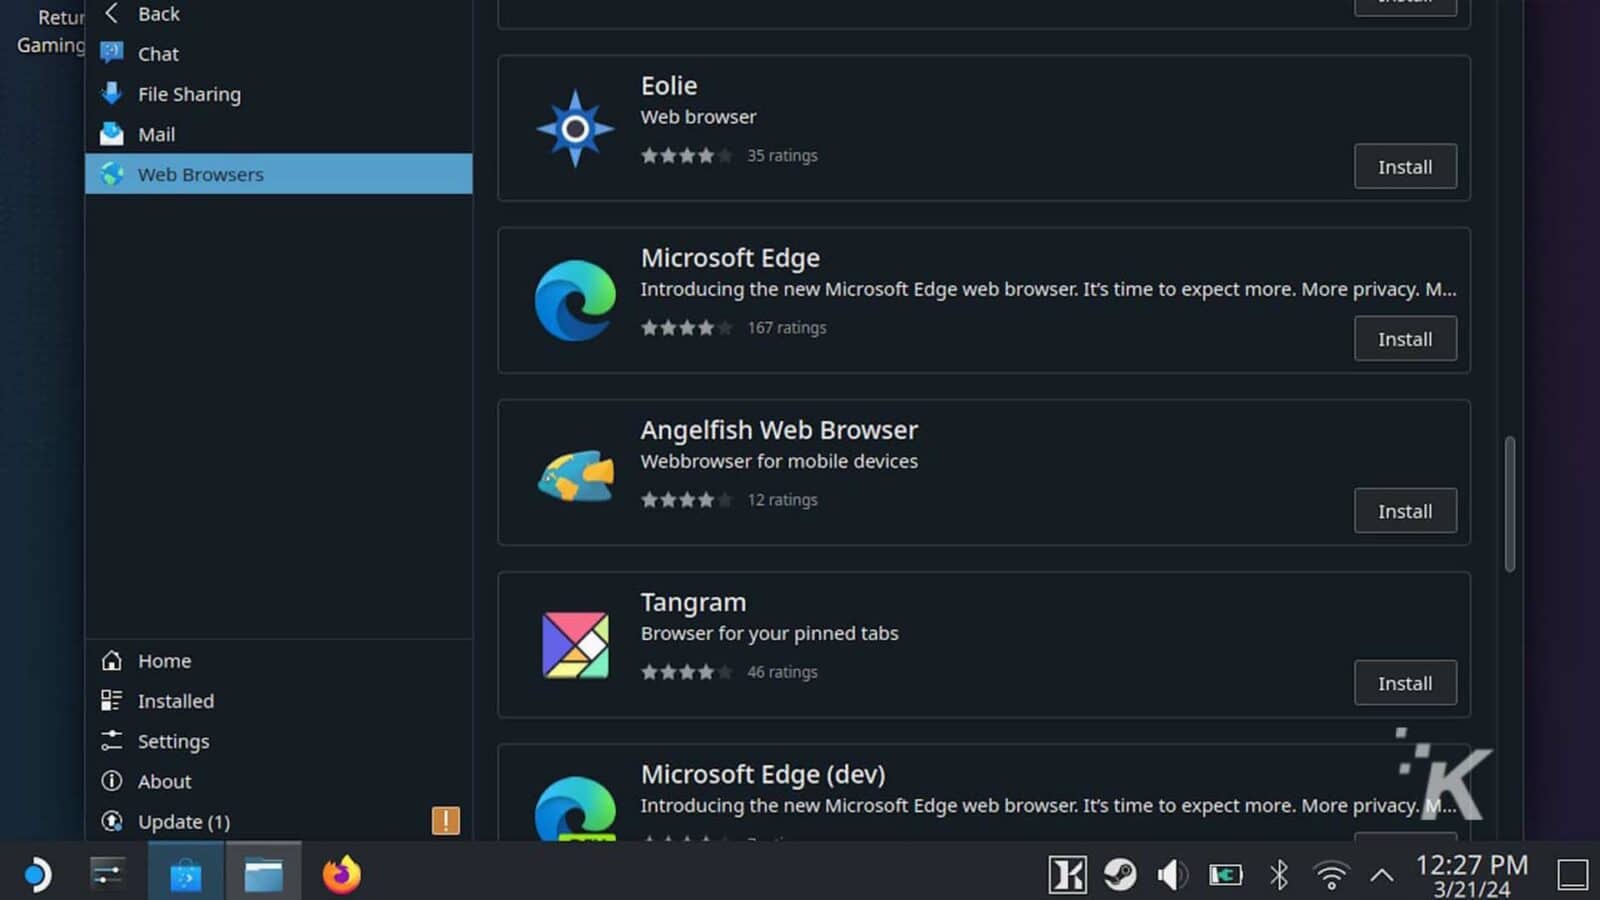Select the Web Browsers category
This screenshot has width=1600, height=900.
pos(278,174)
